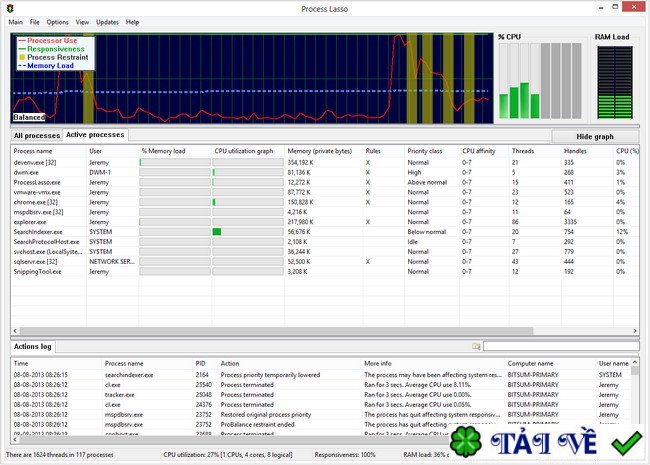
Task: Open the Main menu
Action: coord(15,21)
